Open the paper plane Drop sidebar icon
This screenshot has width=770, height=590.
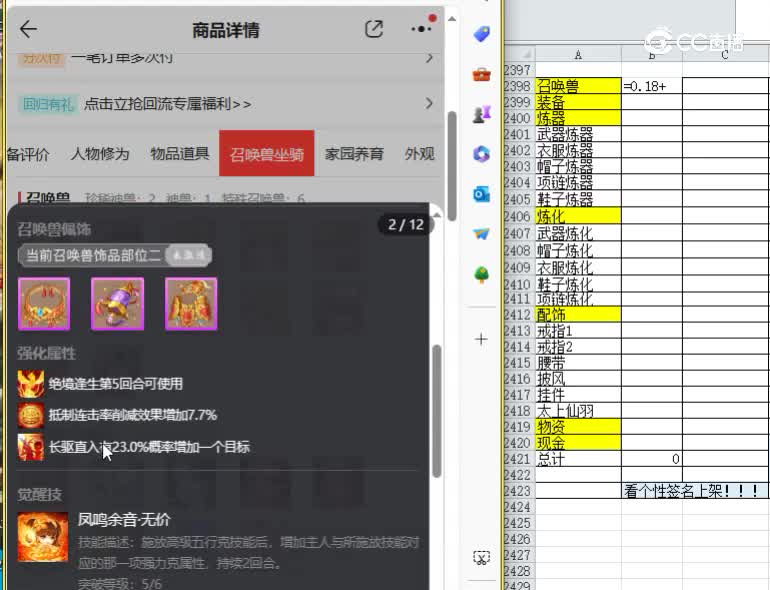(x=481, y=234)
